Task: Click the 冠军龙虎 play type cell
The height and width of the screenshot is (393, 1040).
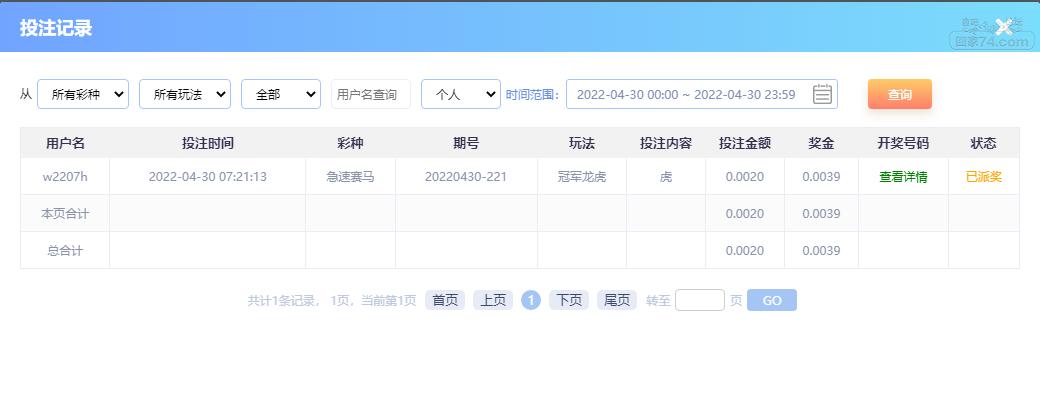Action: coord(582,177)
